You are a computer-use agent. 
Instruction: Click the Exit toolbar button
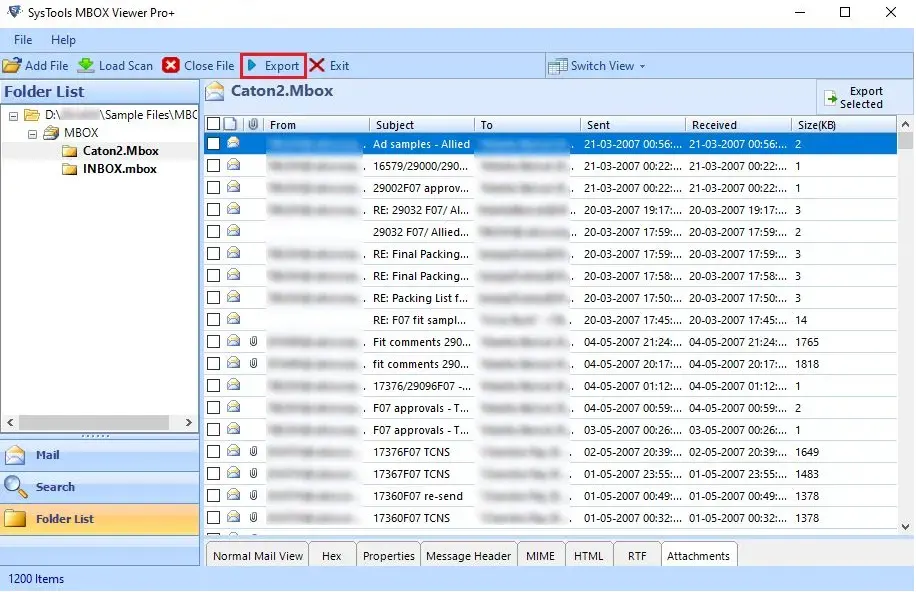coord(329,65)
